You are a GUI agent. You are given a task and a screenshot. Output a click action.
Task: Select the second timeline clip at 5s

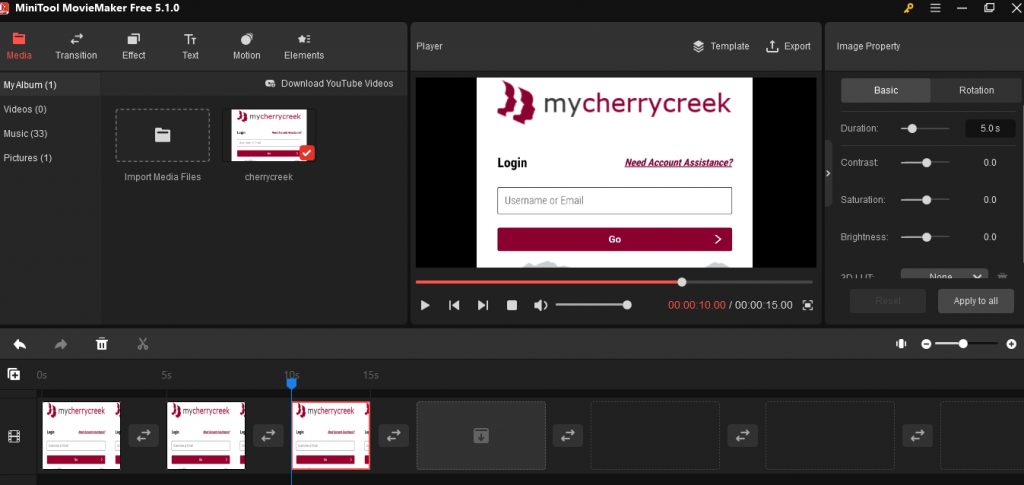point(206,435)
